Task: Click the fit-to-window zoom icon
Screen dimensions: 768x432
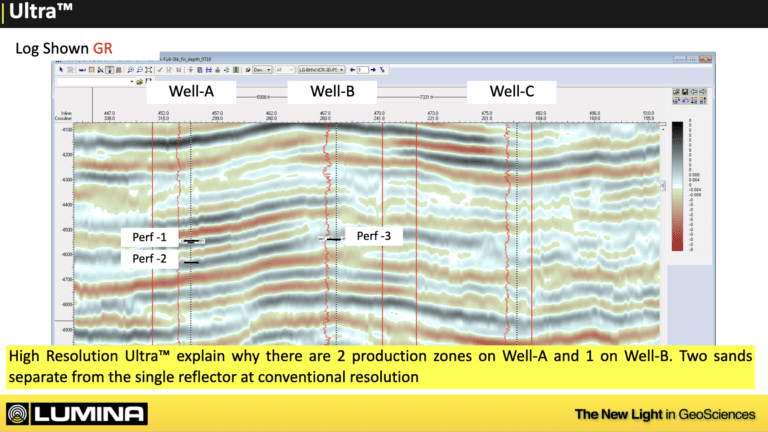Action: click(148, 70)
